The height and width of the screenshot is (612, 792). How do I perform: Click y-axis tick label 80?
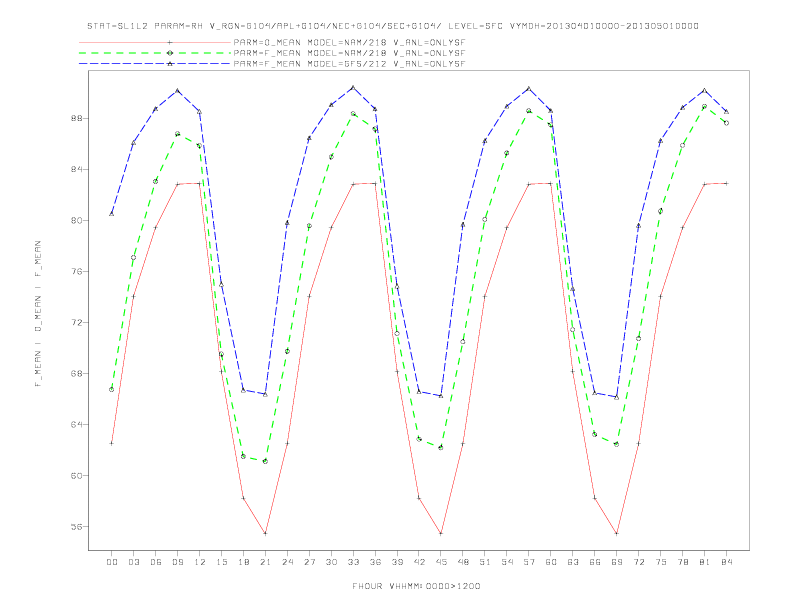point(77,221)
